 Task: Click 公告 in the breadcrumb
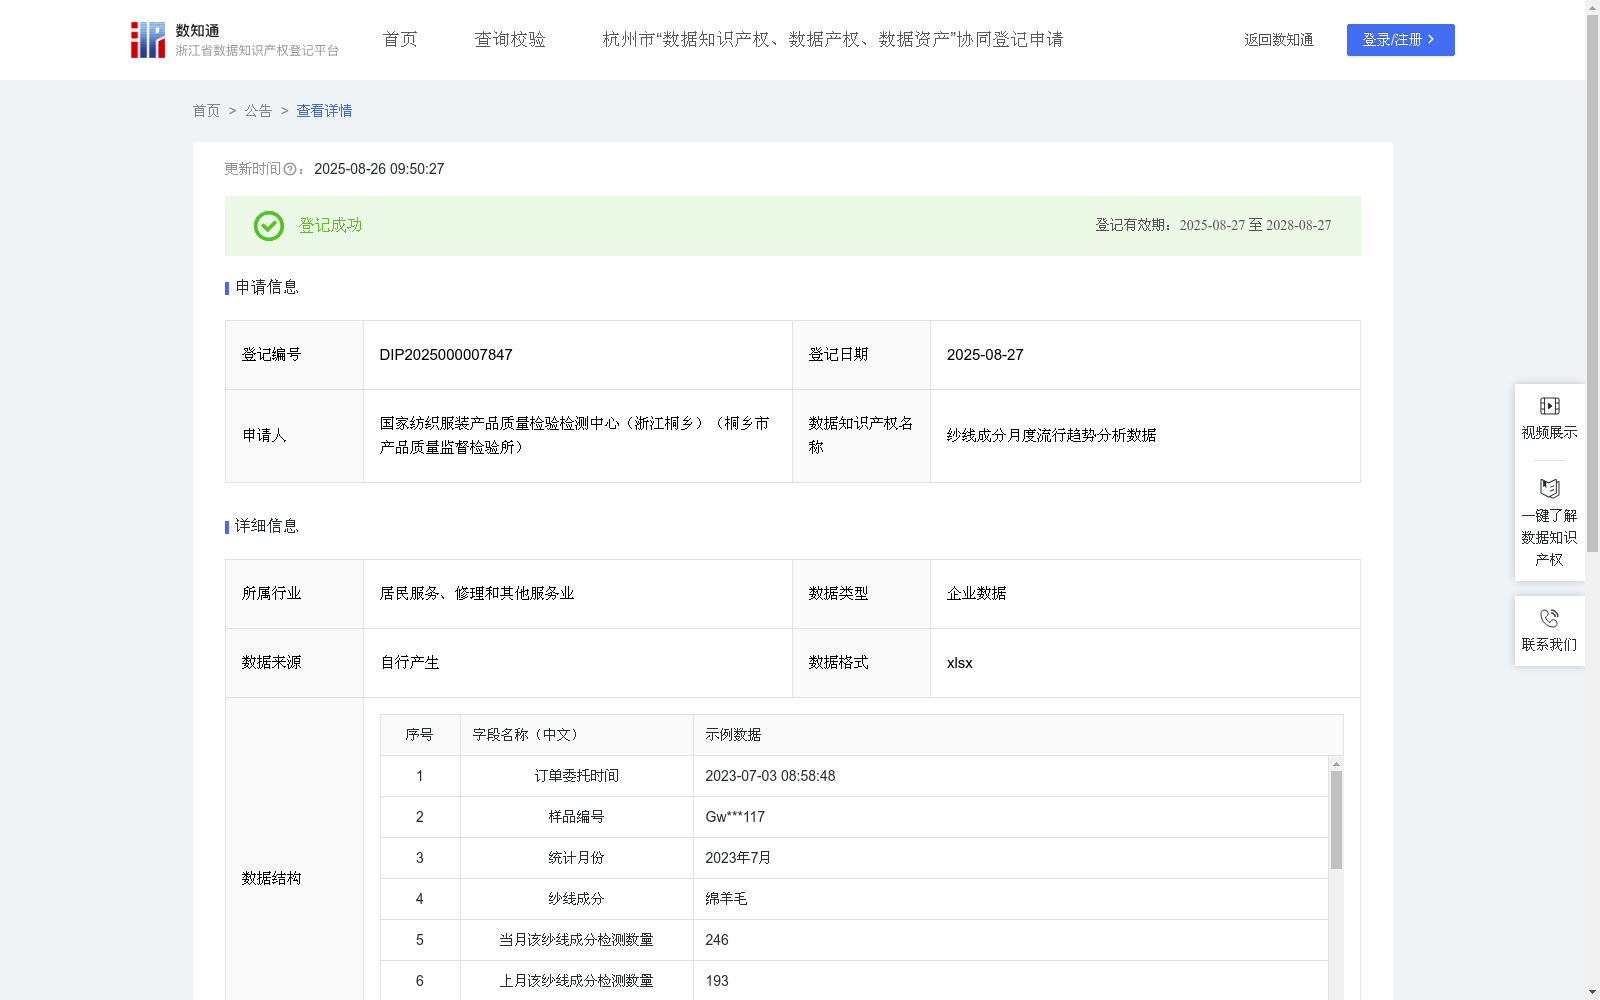(258, 111)
